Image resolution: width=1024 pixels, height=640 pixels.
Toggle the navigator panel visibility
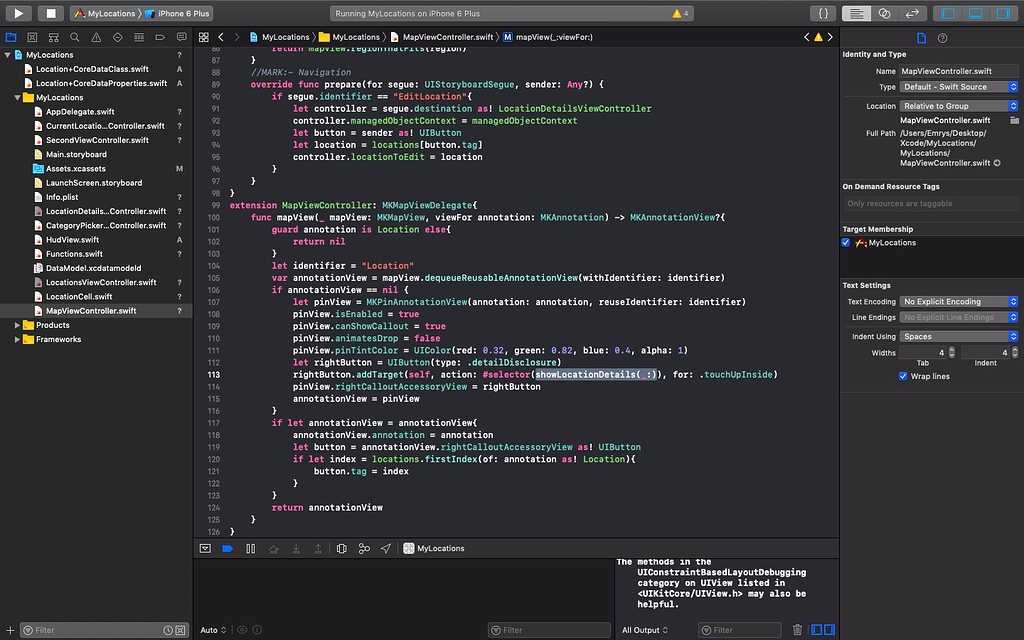coord(948,13)
